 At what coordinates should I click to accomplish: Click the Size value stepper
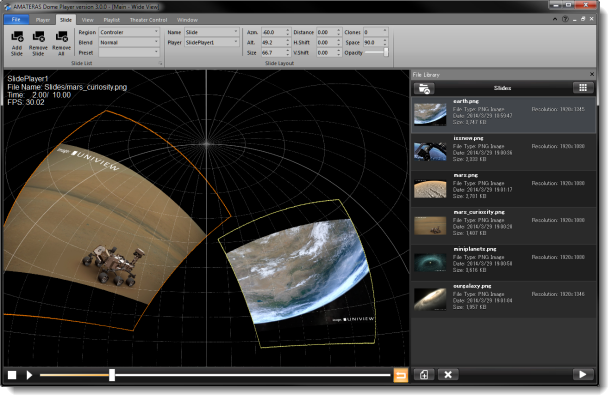(x=287, y=53)
